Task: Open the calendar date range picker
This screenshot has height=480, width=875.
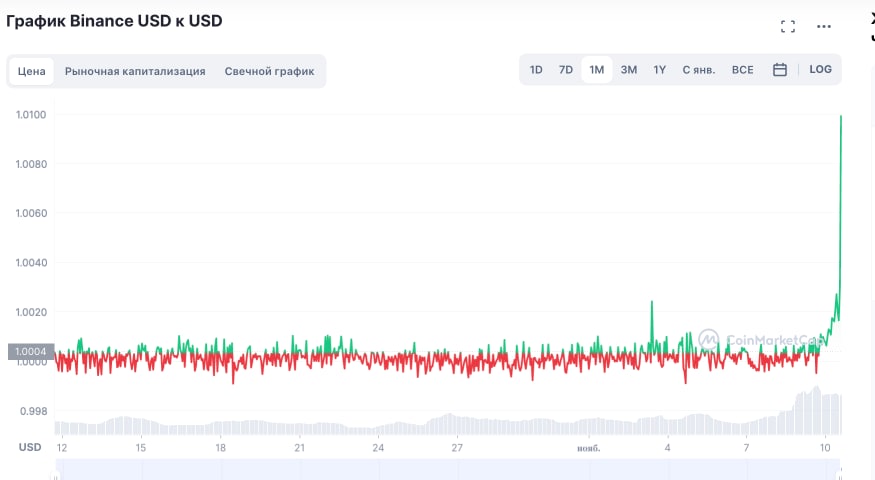Action: point(780,70)
